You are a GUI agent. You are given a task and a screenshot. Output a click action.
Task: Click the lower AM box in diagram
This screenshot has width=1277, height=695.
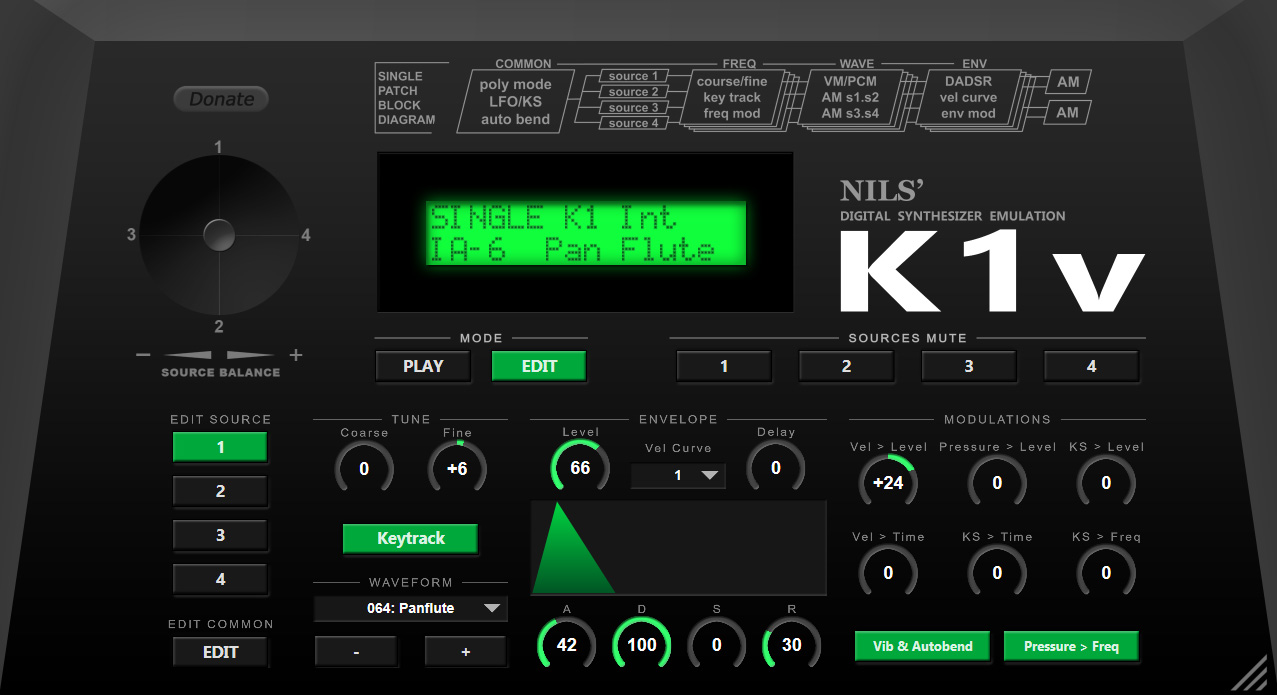click(x=1068, y=113)
